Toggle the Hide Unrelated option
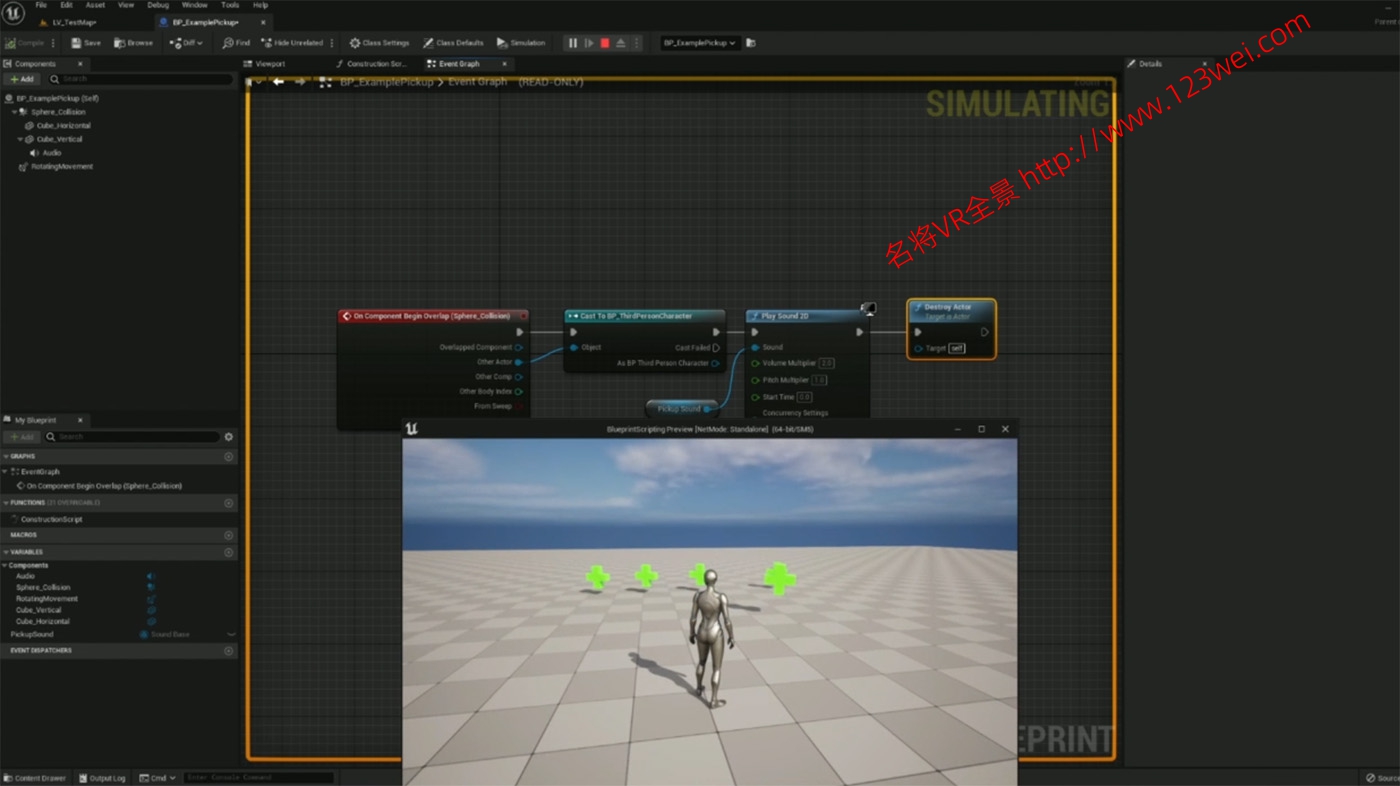The height and width of the screenshot is (786, 1400). pos(292,43)
